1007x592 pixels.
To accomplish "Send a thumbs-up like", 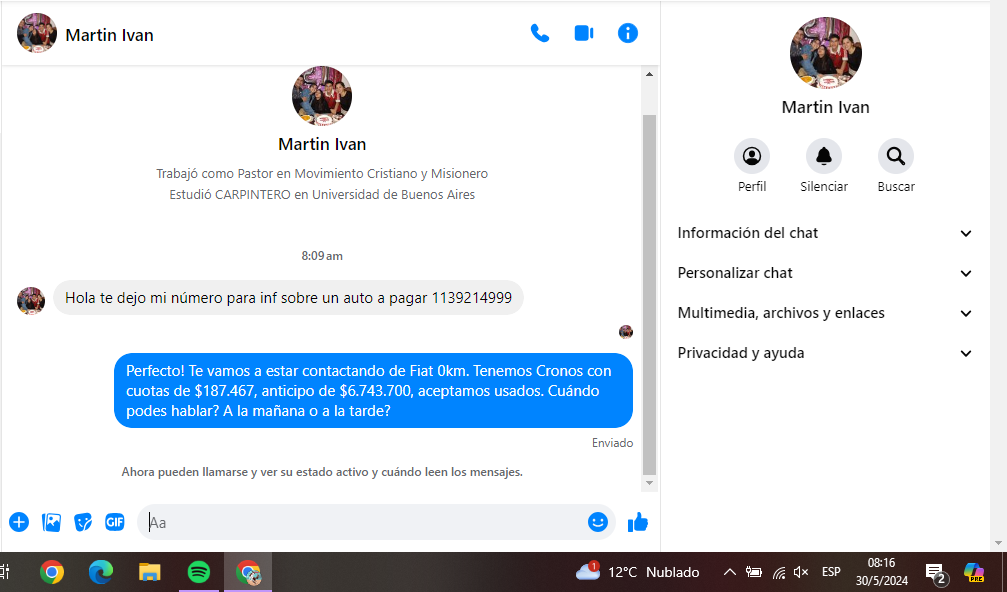I will tap(638, 522).
